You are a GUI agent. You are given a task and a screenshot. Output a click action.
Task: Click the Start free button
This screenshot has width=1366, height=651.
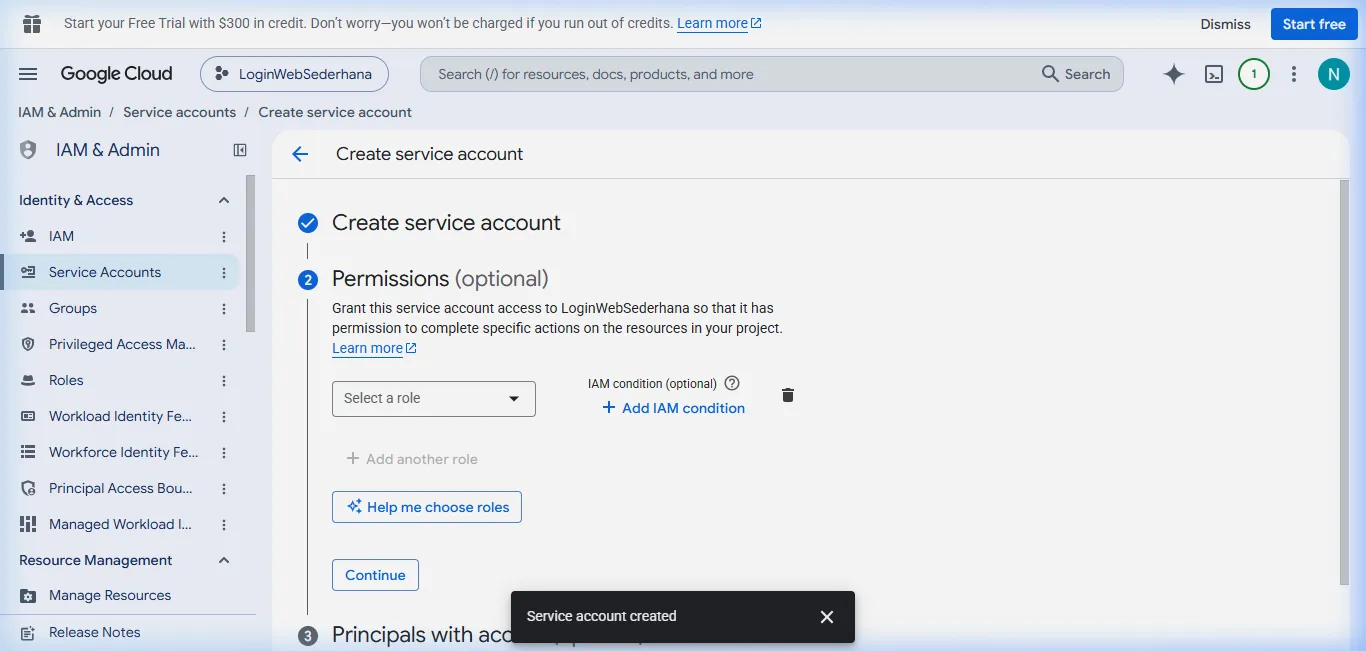[x=1314, y=24]
